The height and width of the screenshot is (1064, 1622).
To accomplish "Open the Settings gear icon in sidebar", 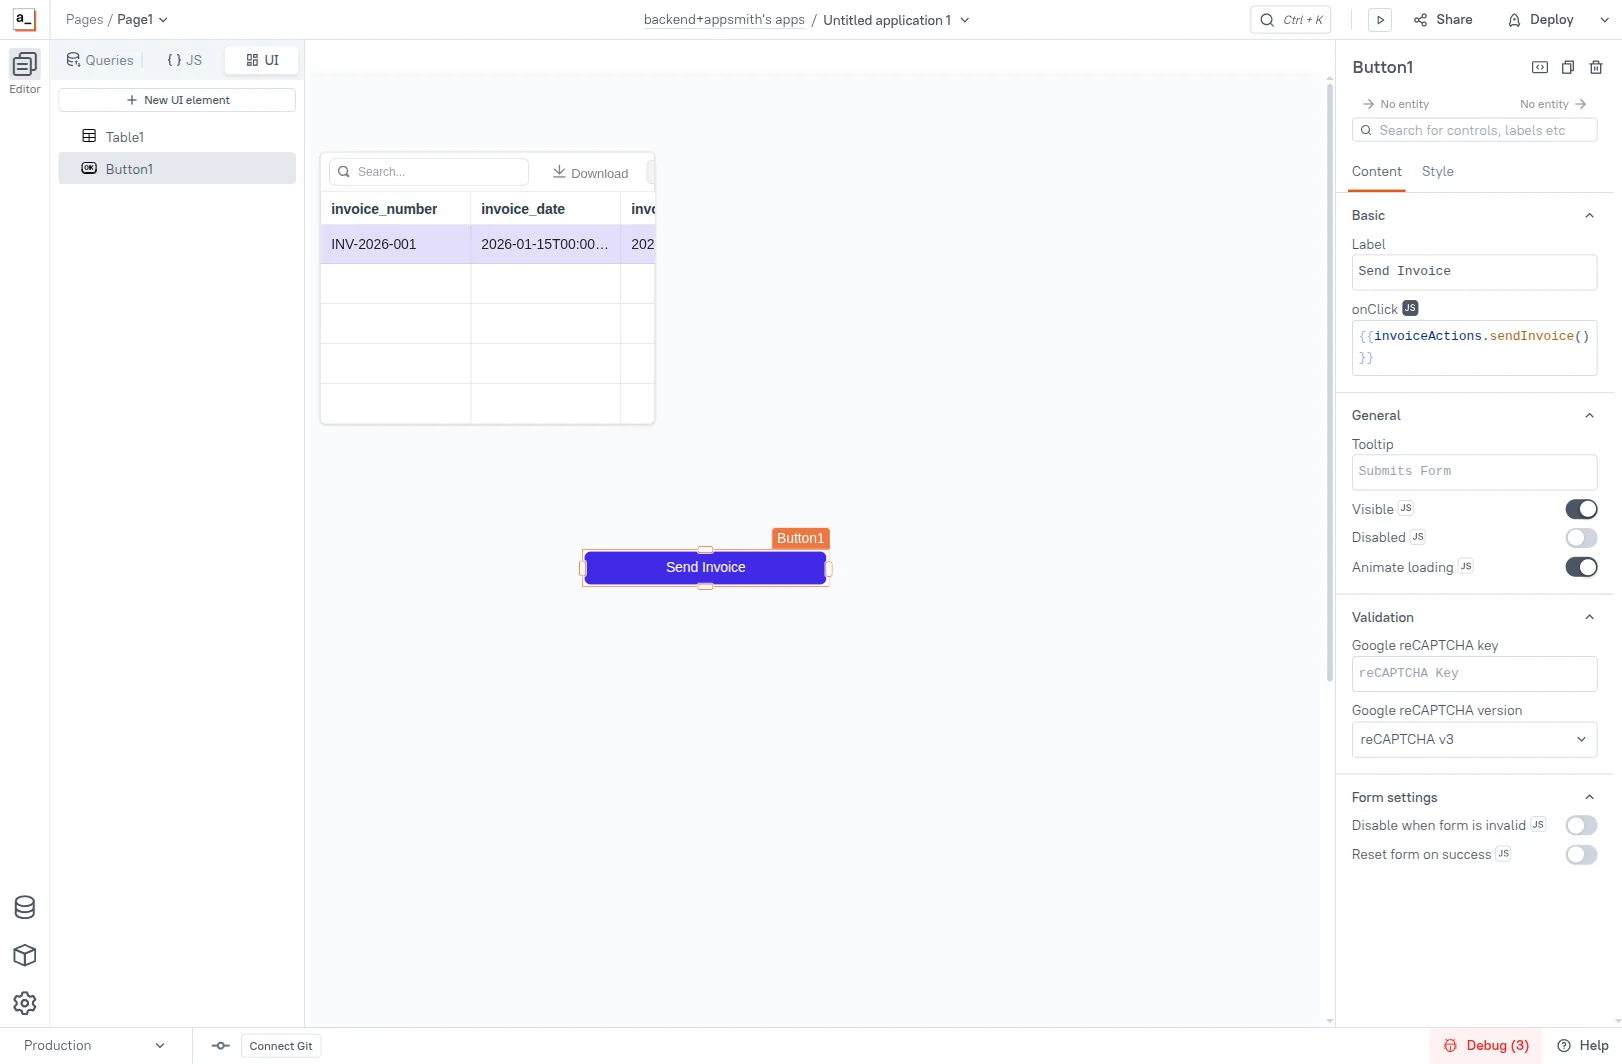I will [x=25, y=1003].
